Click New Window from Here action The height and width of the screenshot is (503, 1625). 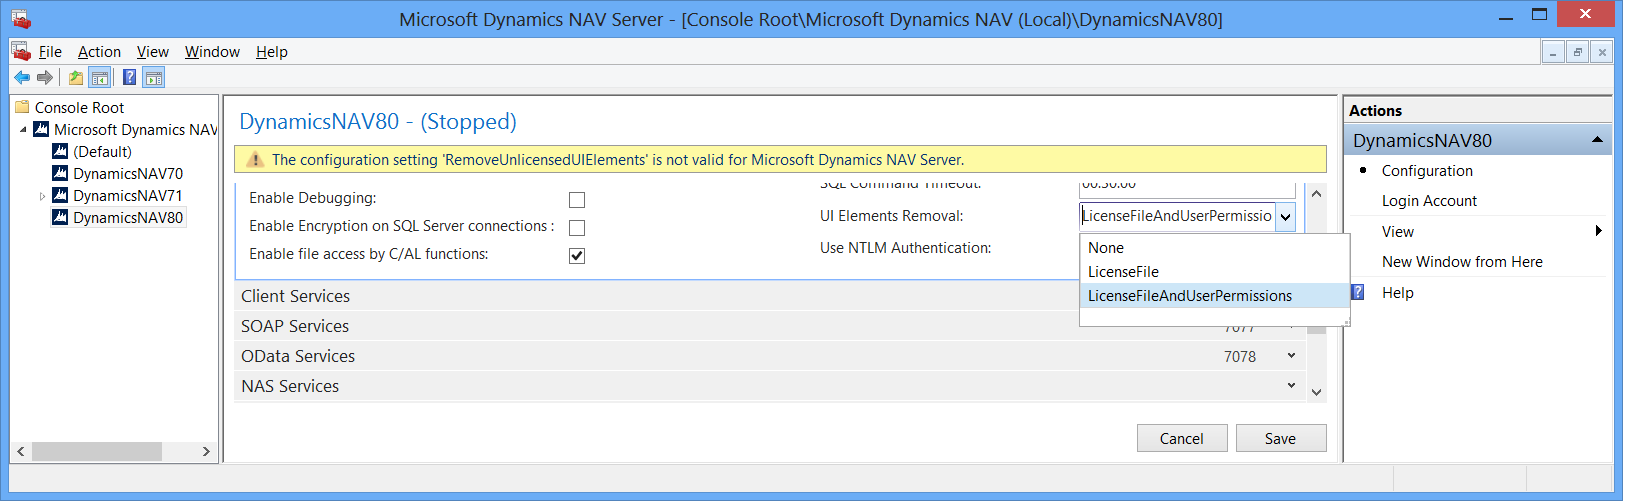coord(1462,262)
